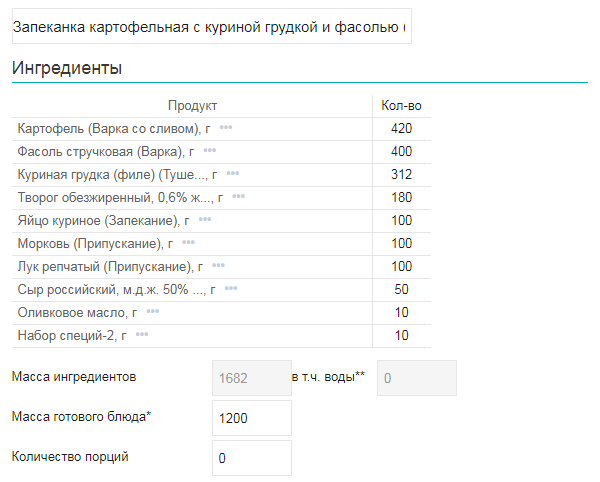Click the ellipsis icon next to Картофель
Image resolution: width=600 pixels, height=482 pixels.
pyautogui.click(x=226, y=128)
